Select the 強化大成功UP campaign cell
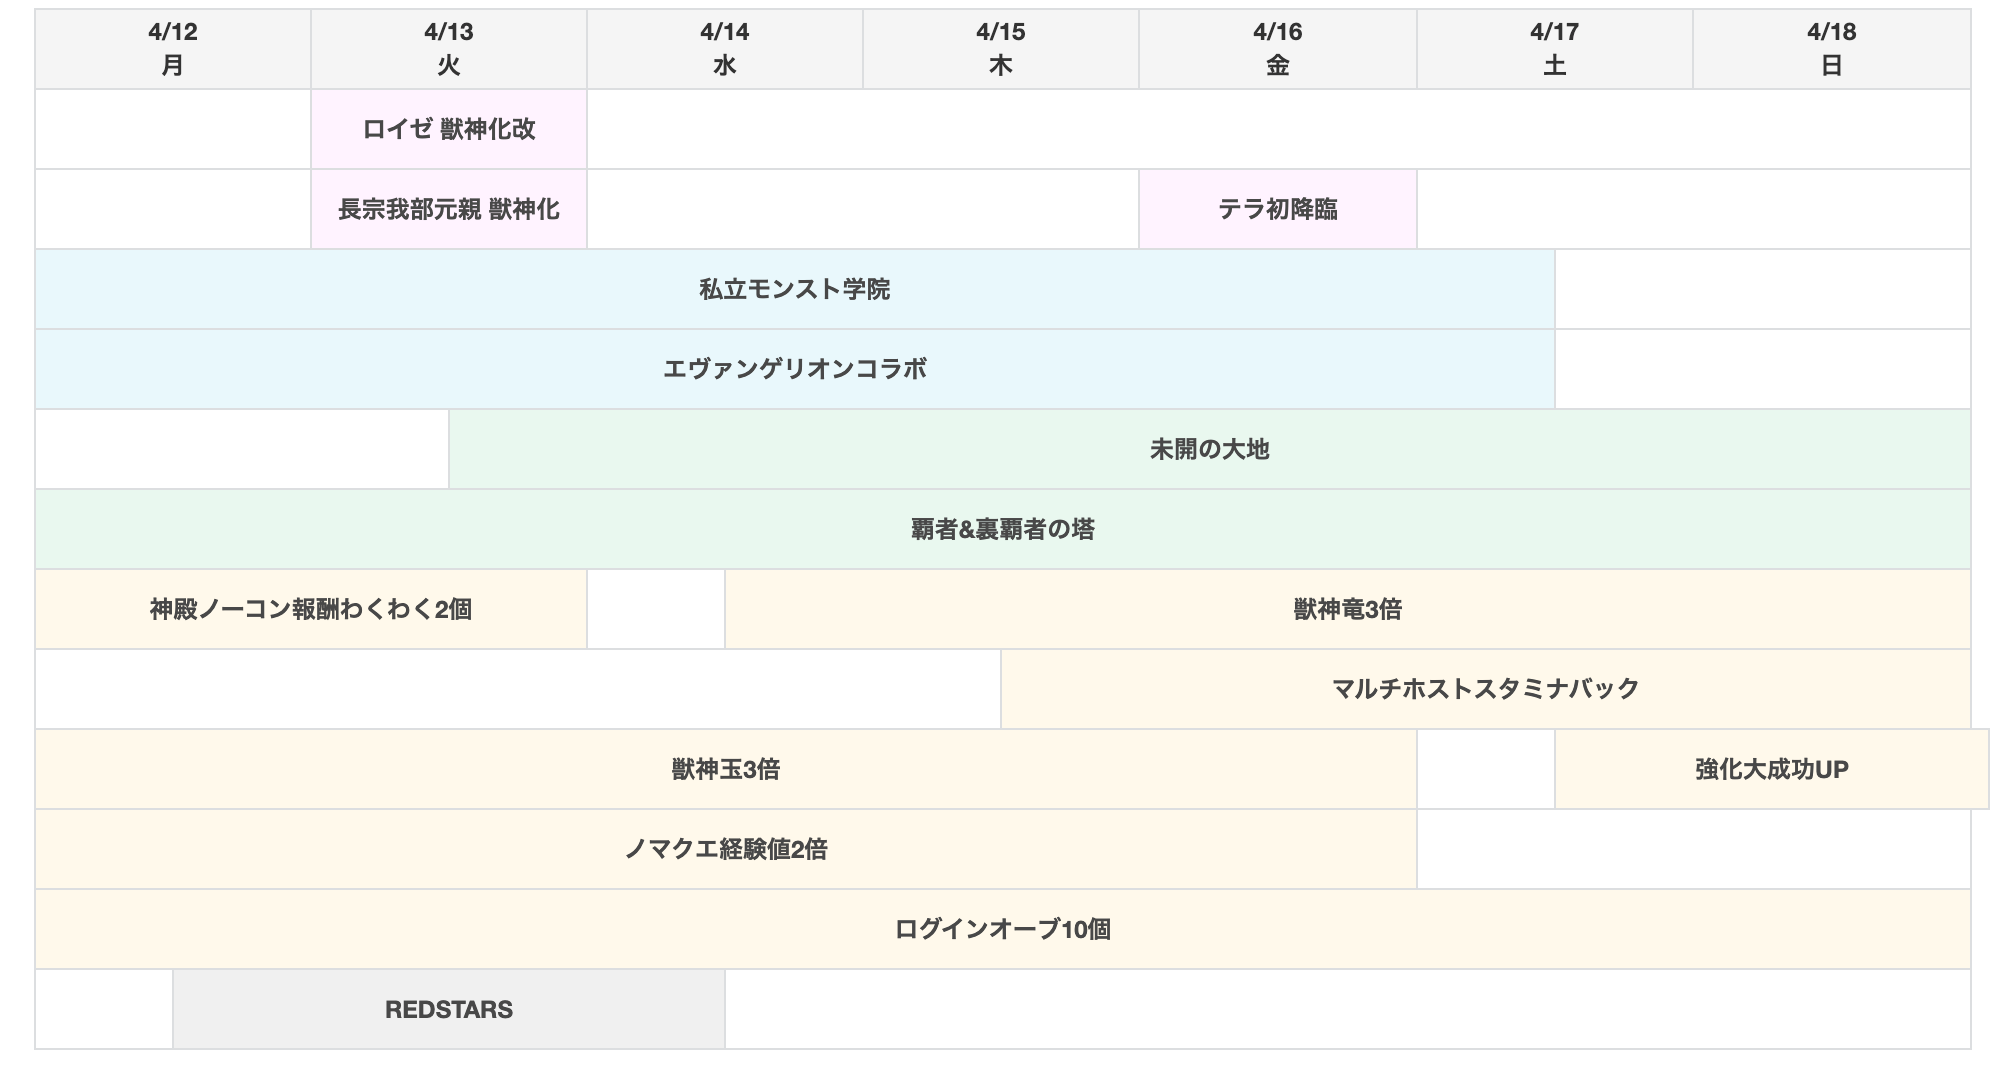 click(x=1772, y=769)
